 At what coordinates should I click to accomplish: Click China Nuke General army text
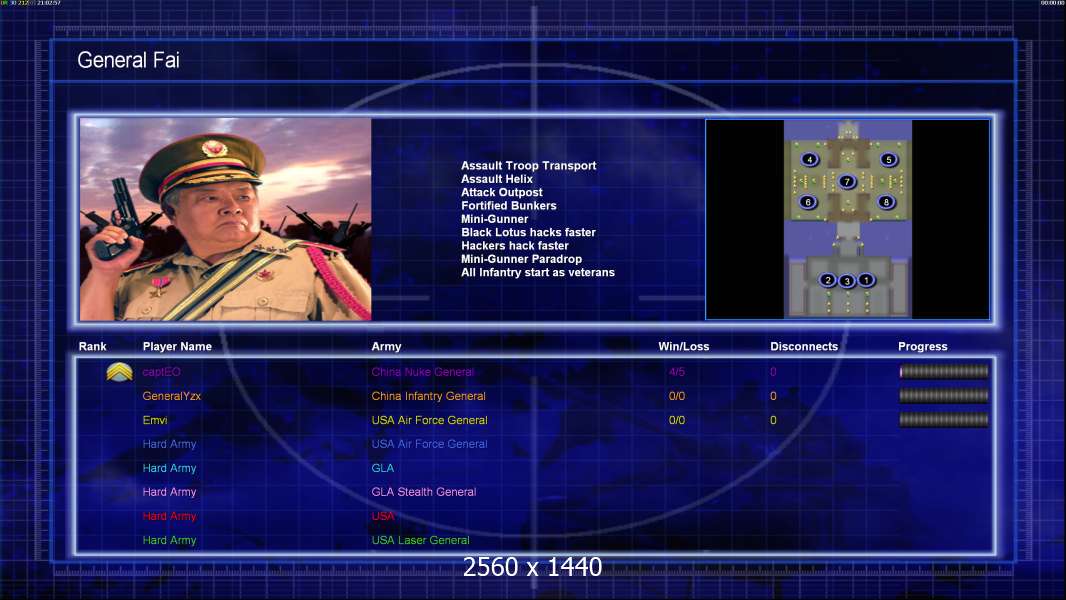click(423, 372)
